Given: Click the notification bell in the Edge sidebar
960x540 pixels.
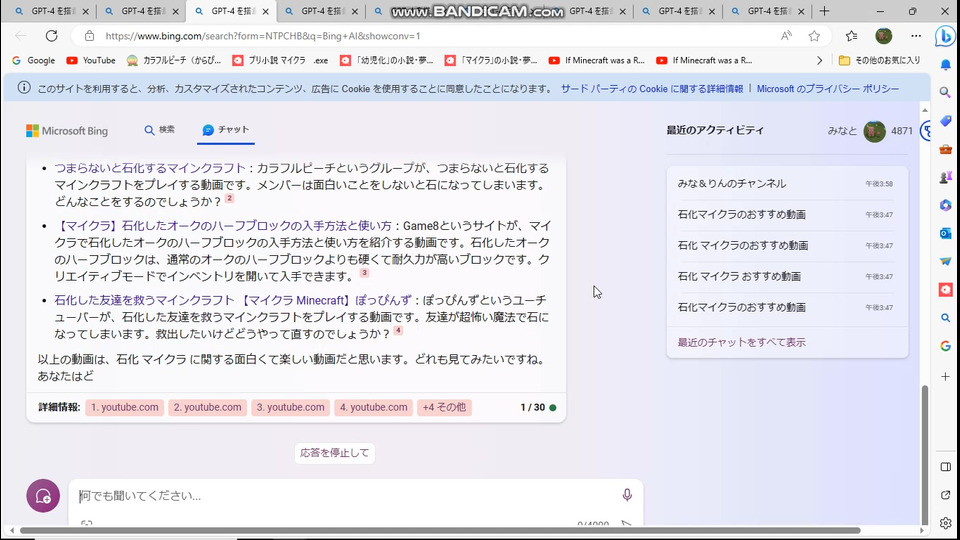Looking at the screenshot, I should [x=945, y=65].
